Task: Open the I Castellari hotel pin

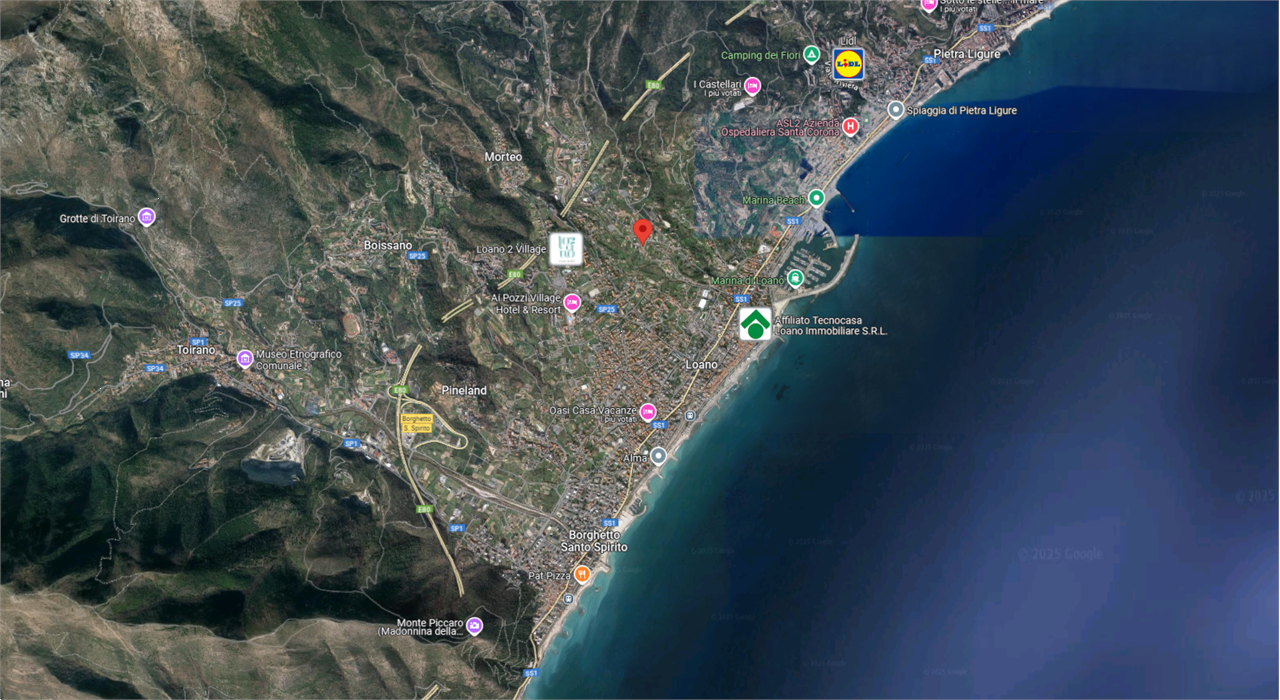Action: [752, 86]
